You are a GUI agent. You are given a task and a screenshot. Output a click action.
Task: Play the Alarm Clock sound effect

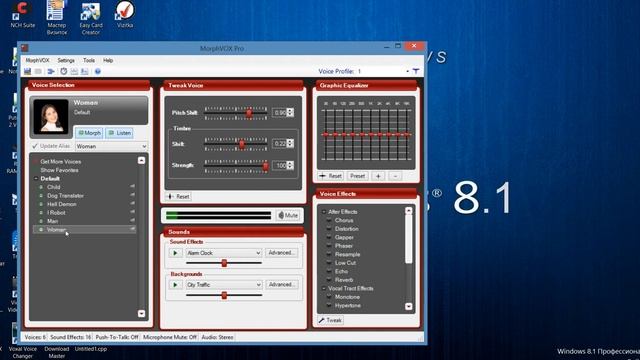pos(176,253)
